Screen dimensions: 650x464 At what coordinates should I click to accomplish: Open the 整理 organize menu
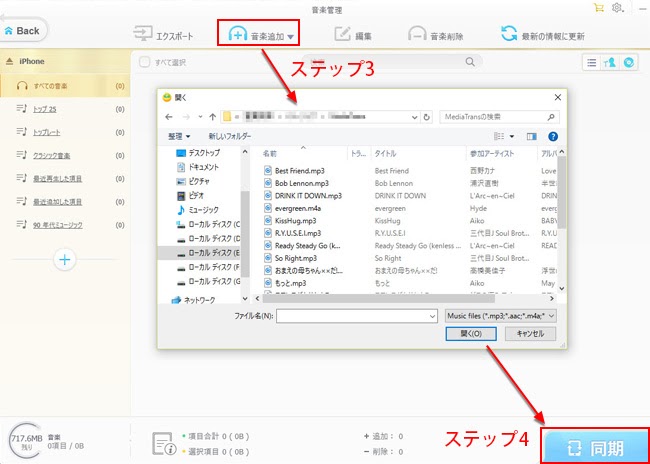[179, 136]
